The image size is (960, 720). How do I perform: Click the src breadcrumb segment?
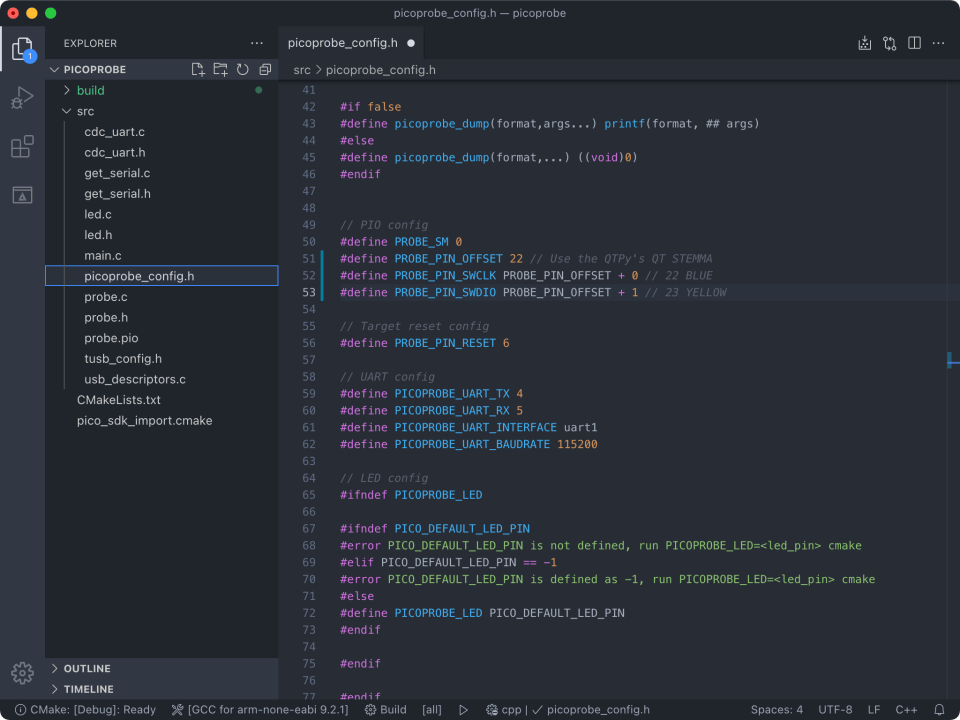click(x=302, y=70)
